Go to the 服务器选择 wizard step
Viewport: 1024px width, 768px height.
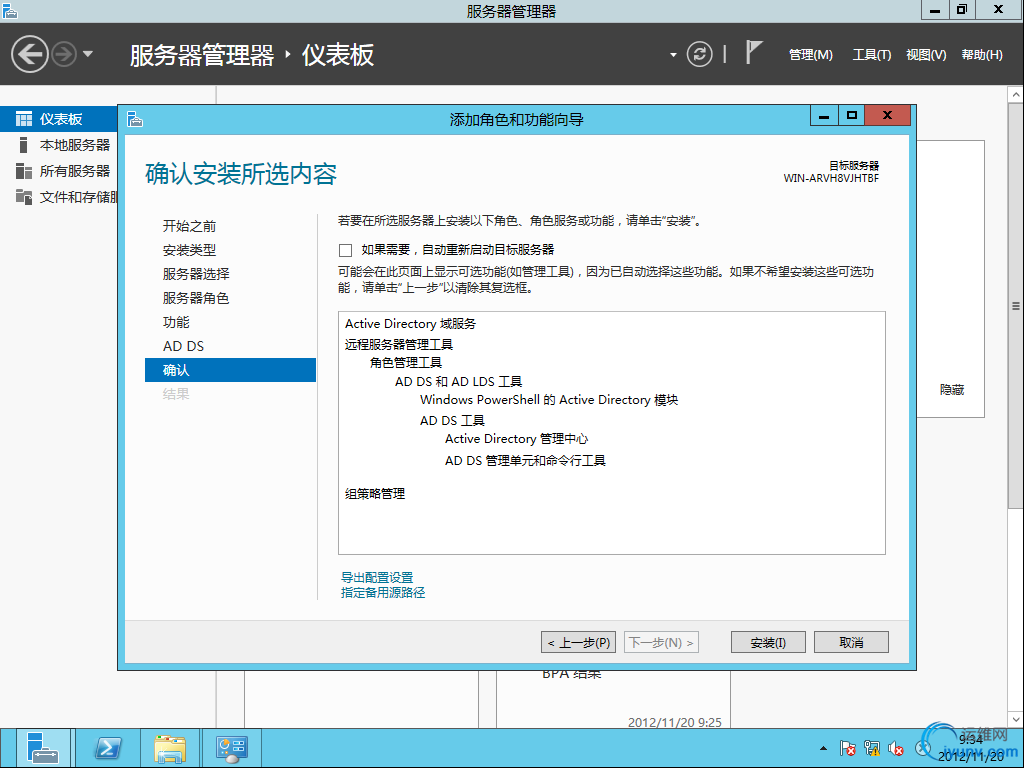pyautogui.click(x=196, y=274)
